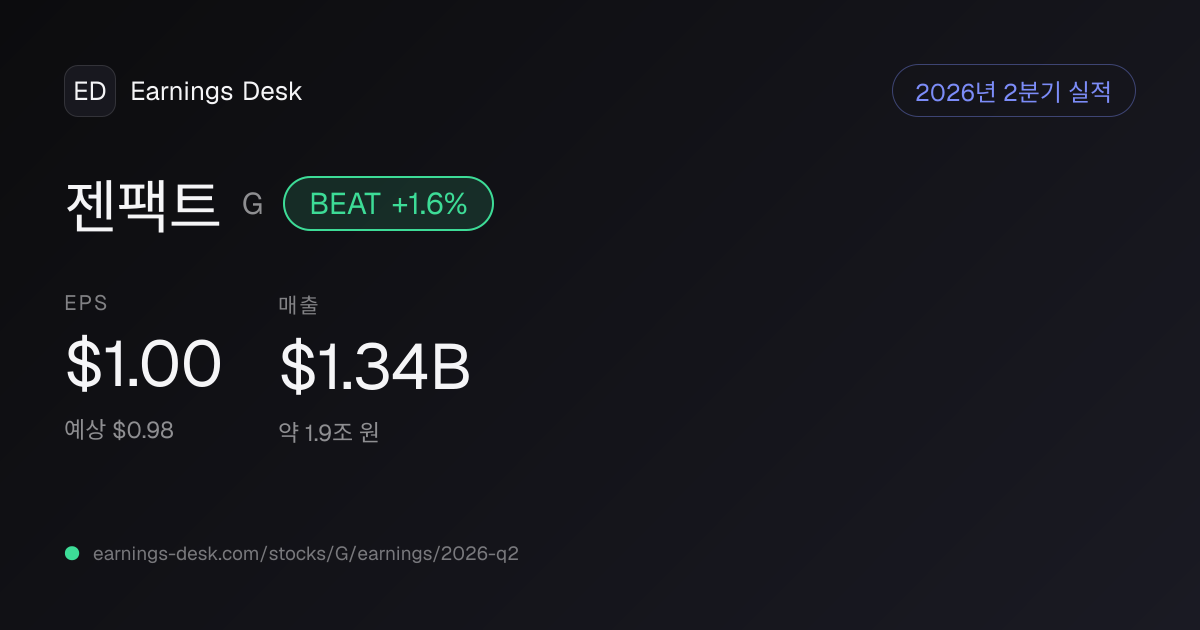Select the 약 1.9조 원 conversion text
This screenshot has height=630, width=1200.
(x=329, y=433)
